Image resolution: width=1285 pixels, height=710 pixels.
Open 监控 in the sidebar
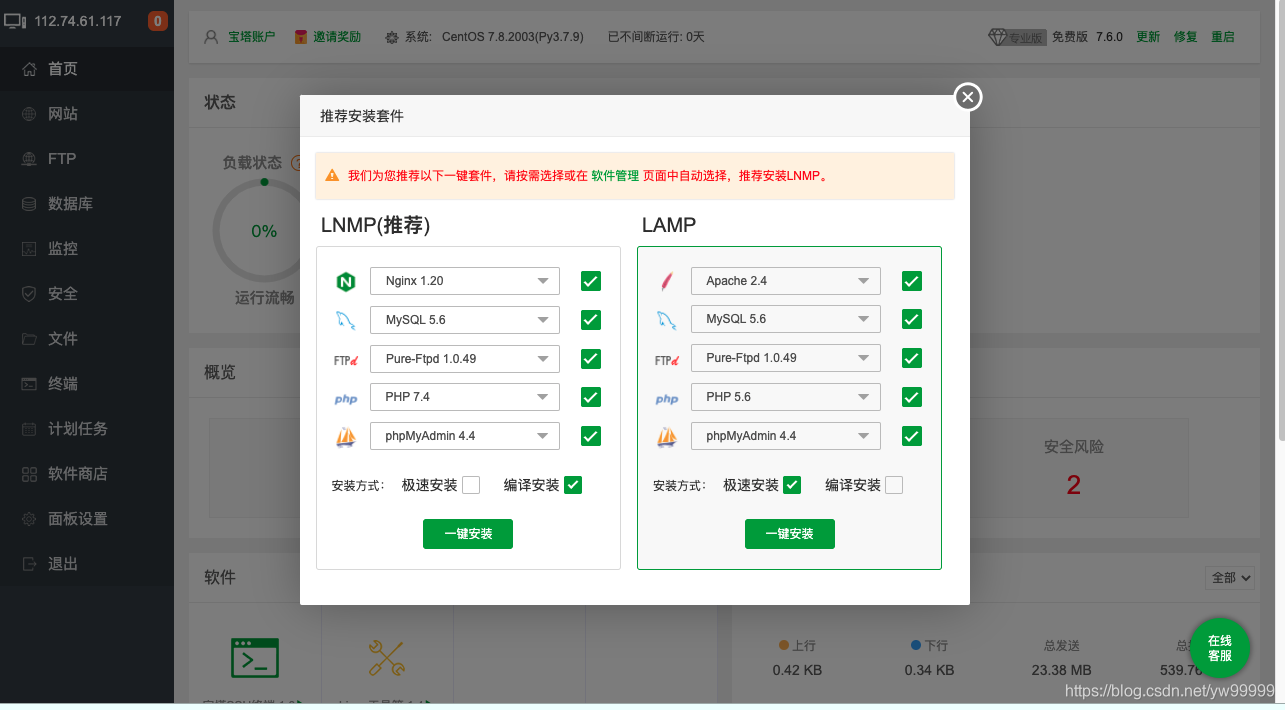pyautogui.click(x=87, y=249)
